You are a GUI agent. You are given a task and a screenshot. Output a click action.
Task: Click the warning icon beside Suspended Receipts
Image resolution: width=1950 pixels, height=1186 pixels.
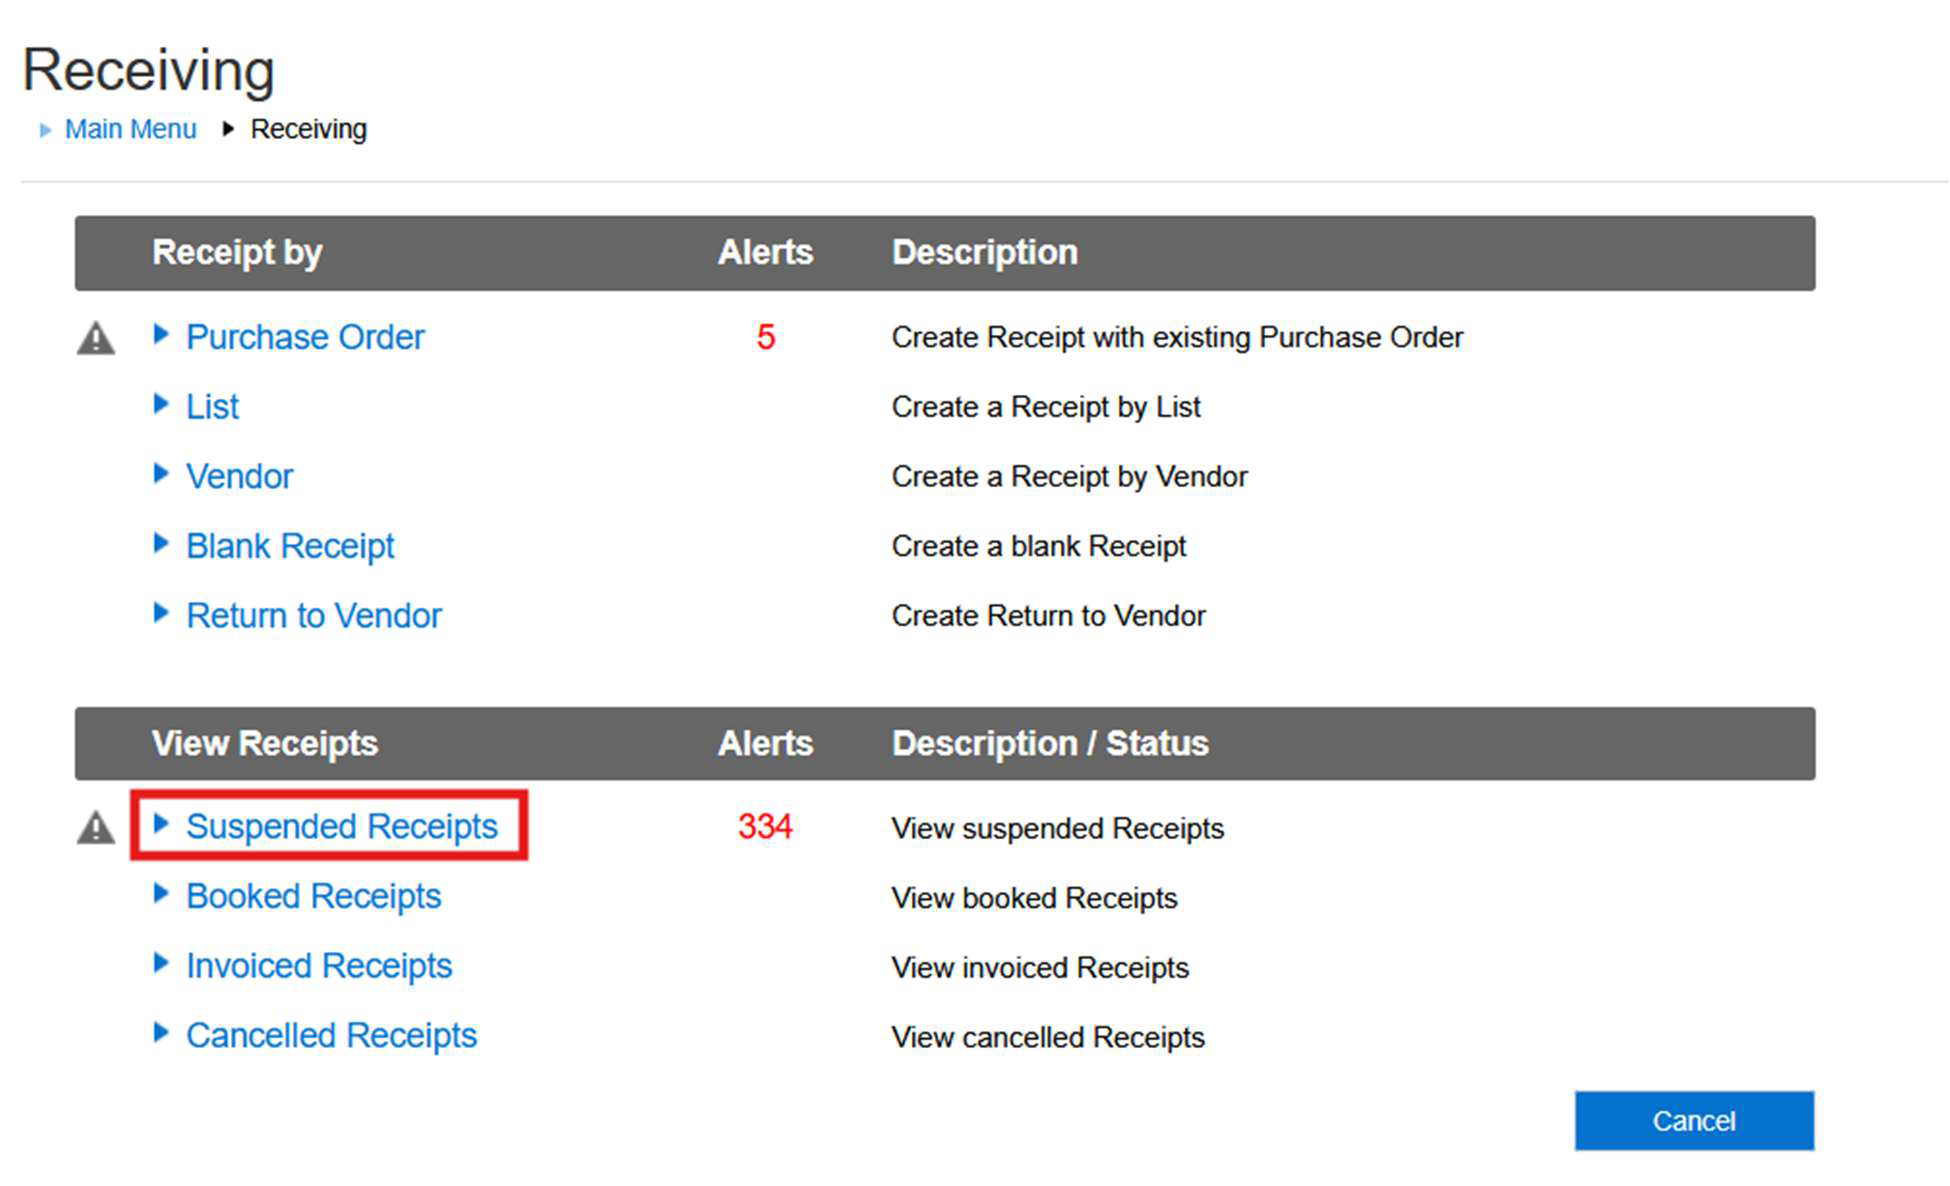click(95, 828)
